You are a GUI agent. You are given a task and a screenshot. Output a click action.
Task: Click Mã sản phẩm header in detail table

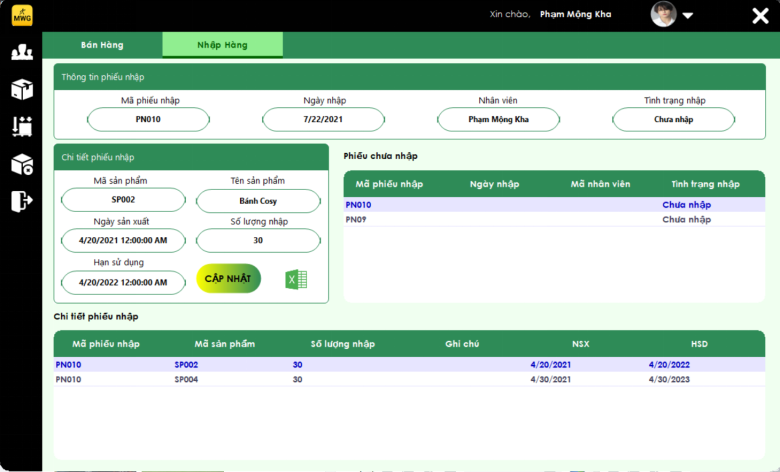point(224,344)
